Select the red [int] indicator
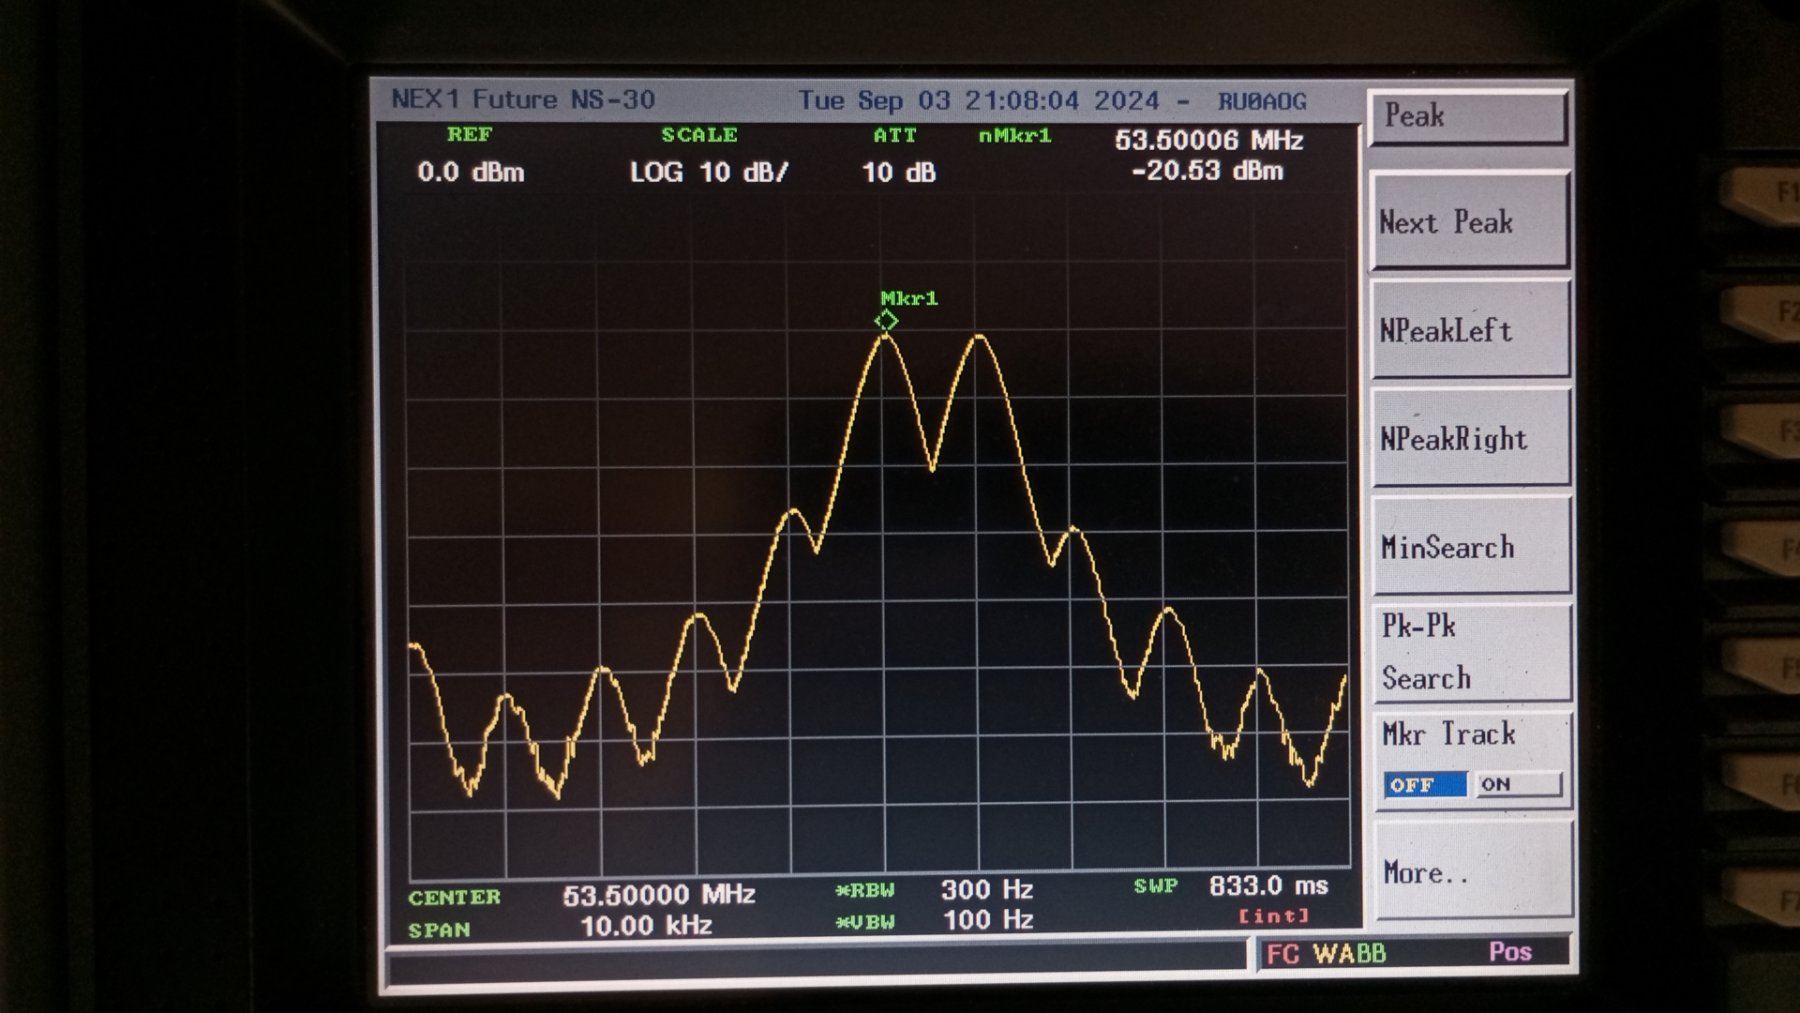Viewport: 1800px width, 1013px height. [x=1273, y=916]
